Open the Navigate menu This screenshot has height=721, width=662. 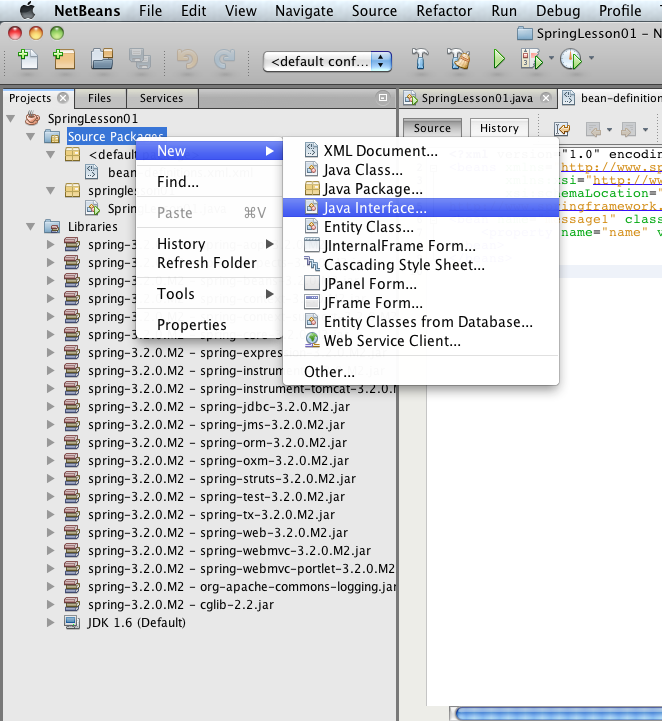pos(304,10)
